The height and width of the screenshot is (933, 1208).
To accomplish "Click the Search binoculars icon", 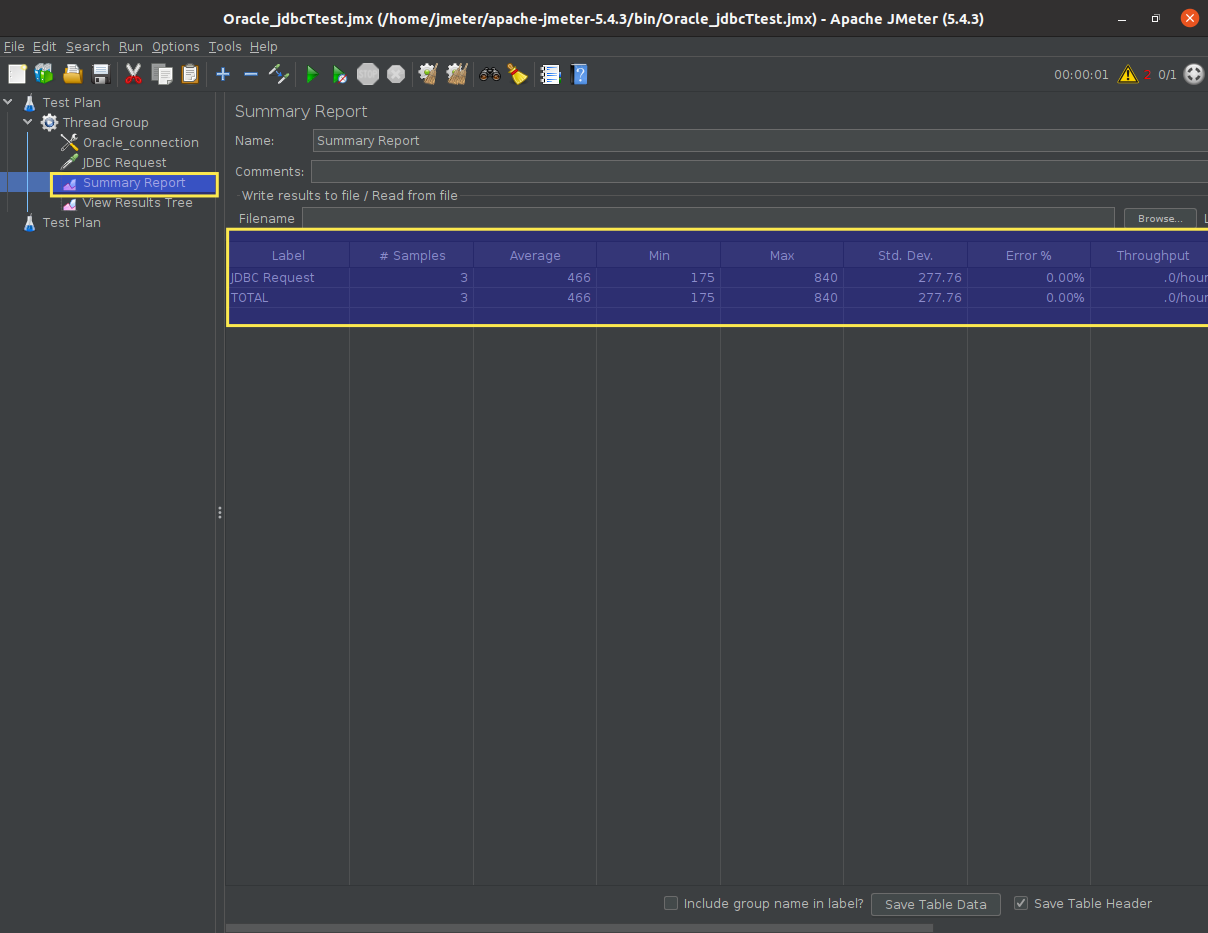I will point(489,74).
